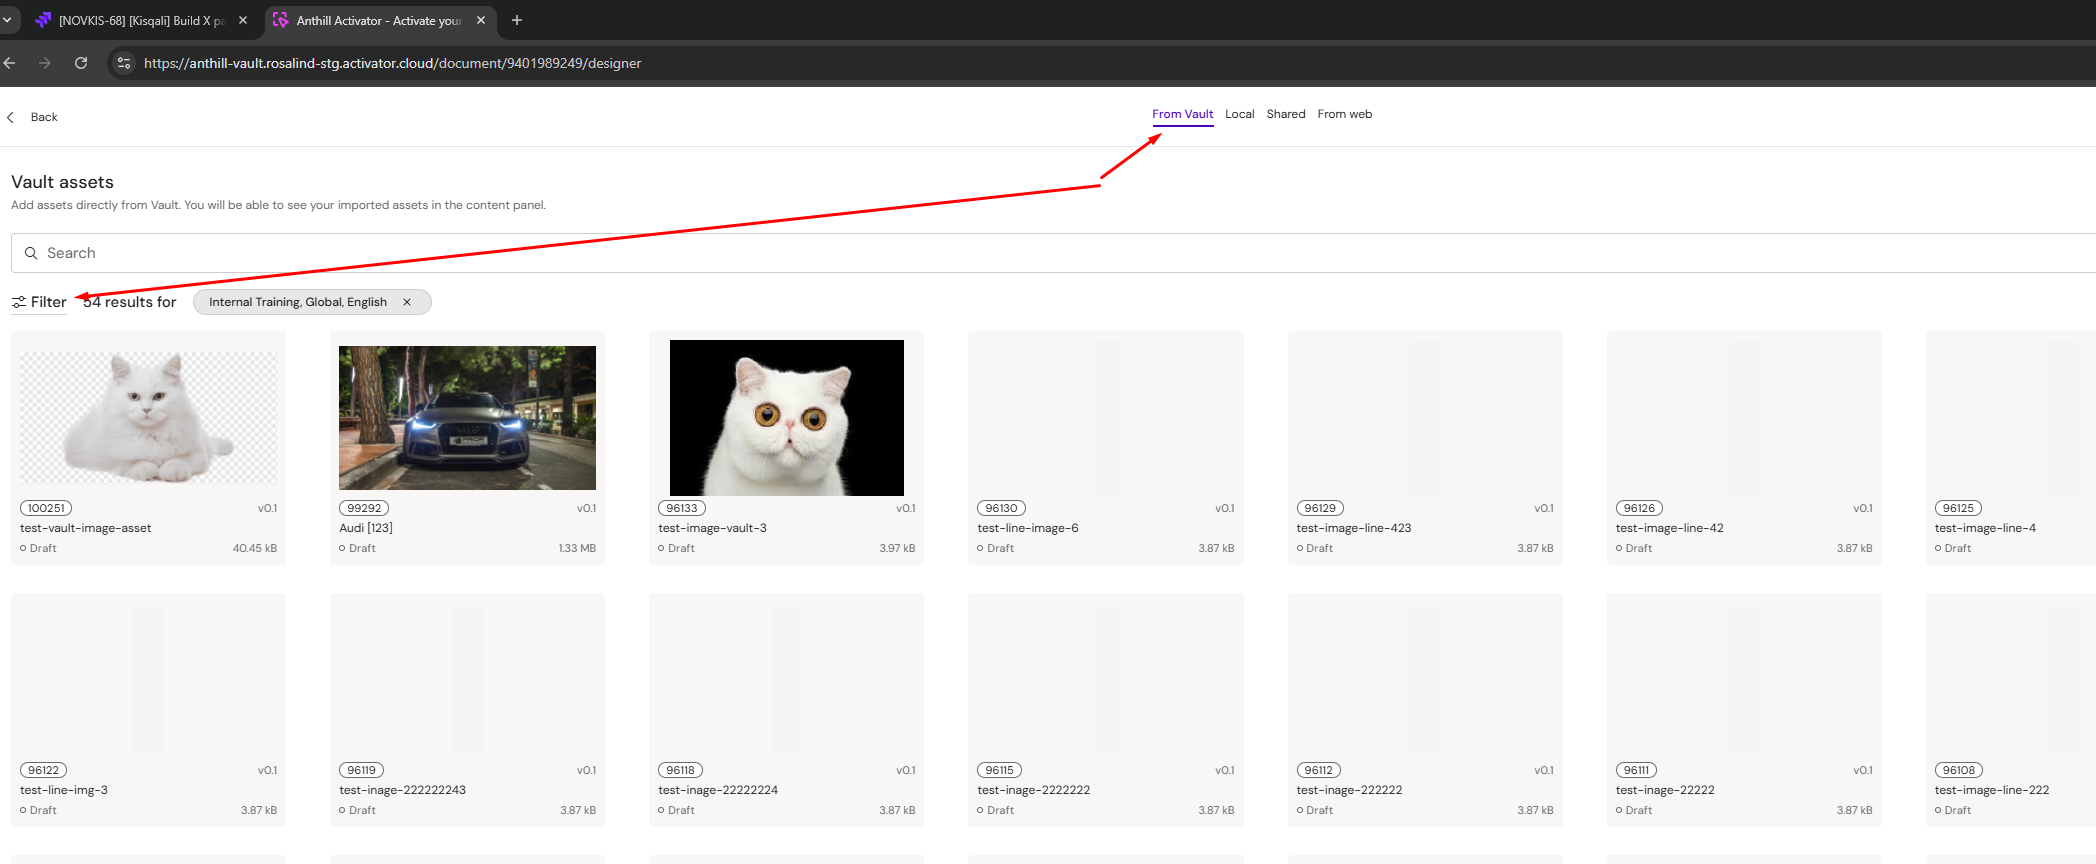Open the Shared tab

pyautogui.click(x=1286, y=114)
